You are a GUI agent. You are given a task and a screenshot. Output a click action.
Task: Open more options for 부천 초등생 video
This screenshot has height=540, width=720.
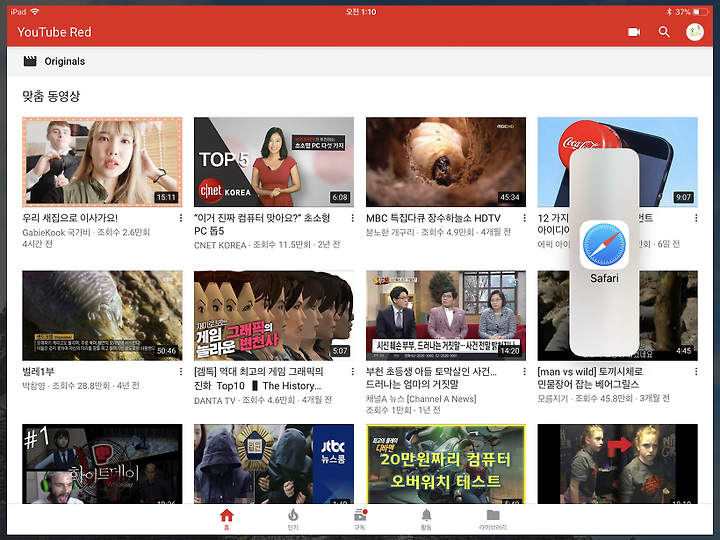(524, 371)
